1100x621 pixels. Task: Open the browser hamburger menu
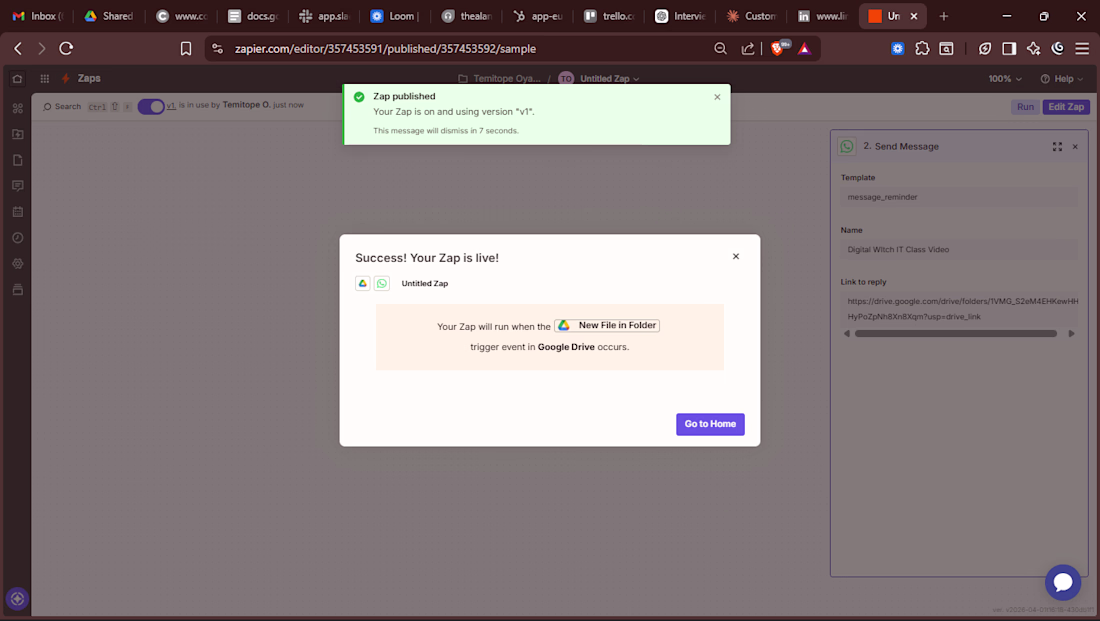tap(1082, 48)
